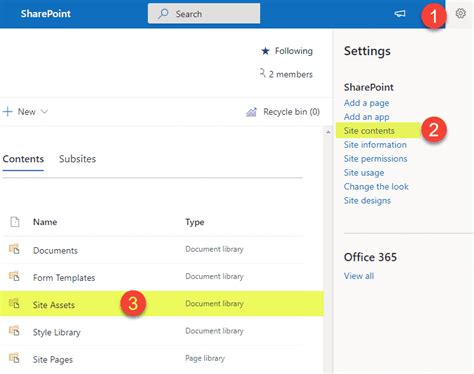Sort by the Name column header
The width and height of the screenshot is (474, 374).
tap(45, 222)
